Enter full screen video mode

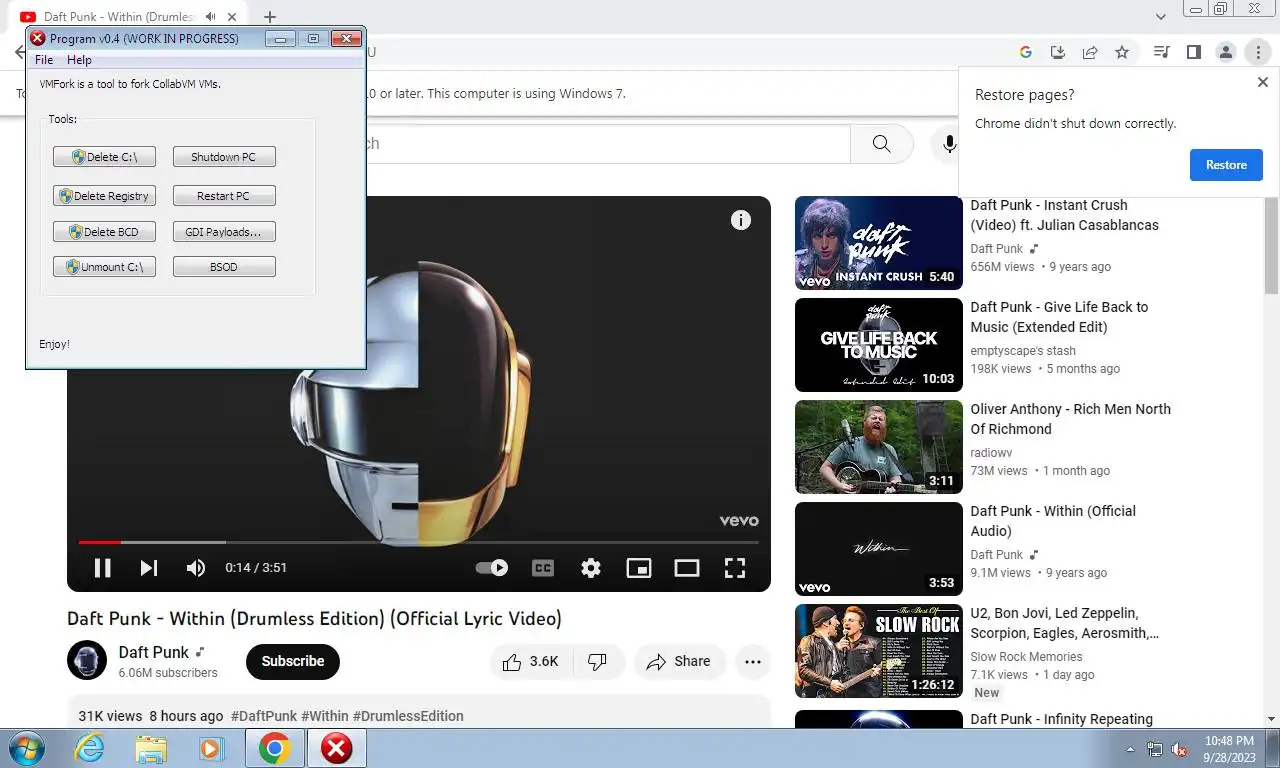[735, 568]
